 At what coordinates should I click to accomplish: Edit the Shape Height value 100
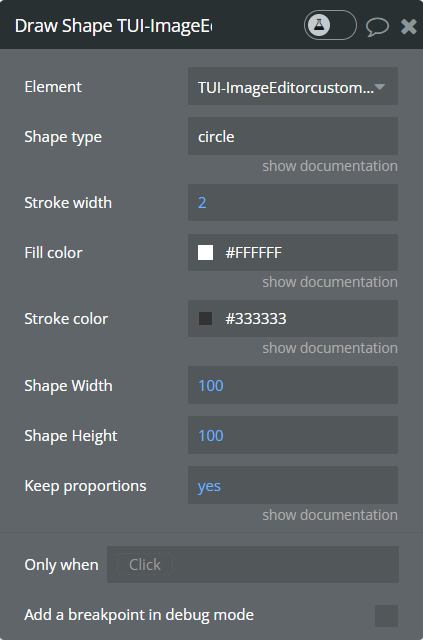(x=293, y=435)
